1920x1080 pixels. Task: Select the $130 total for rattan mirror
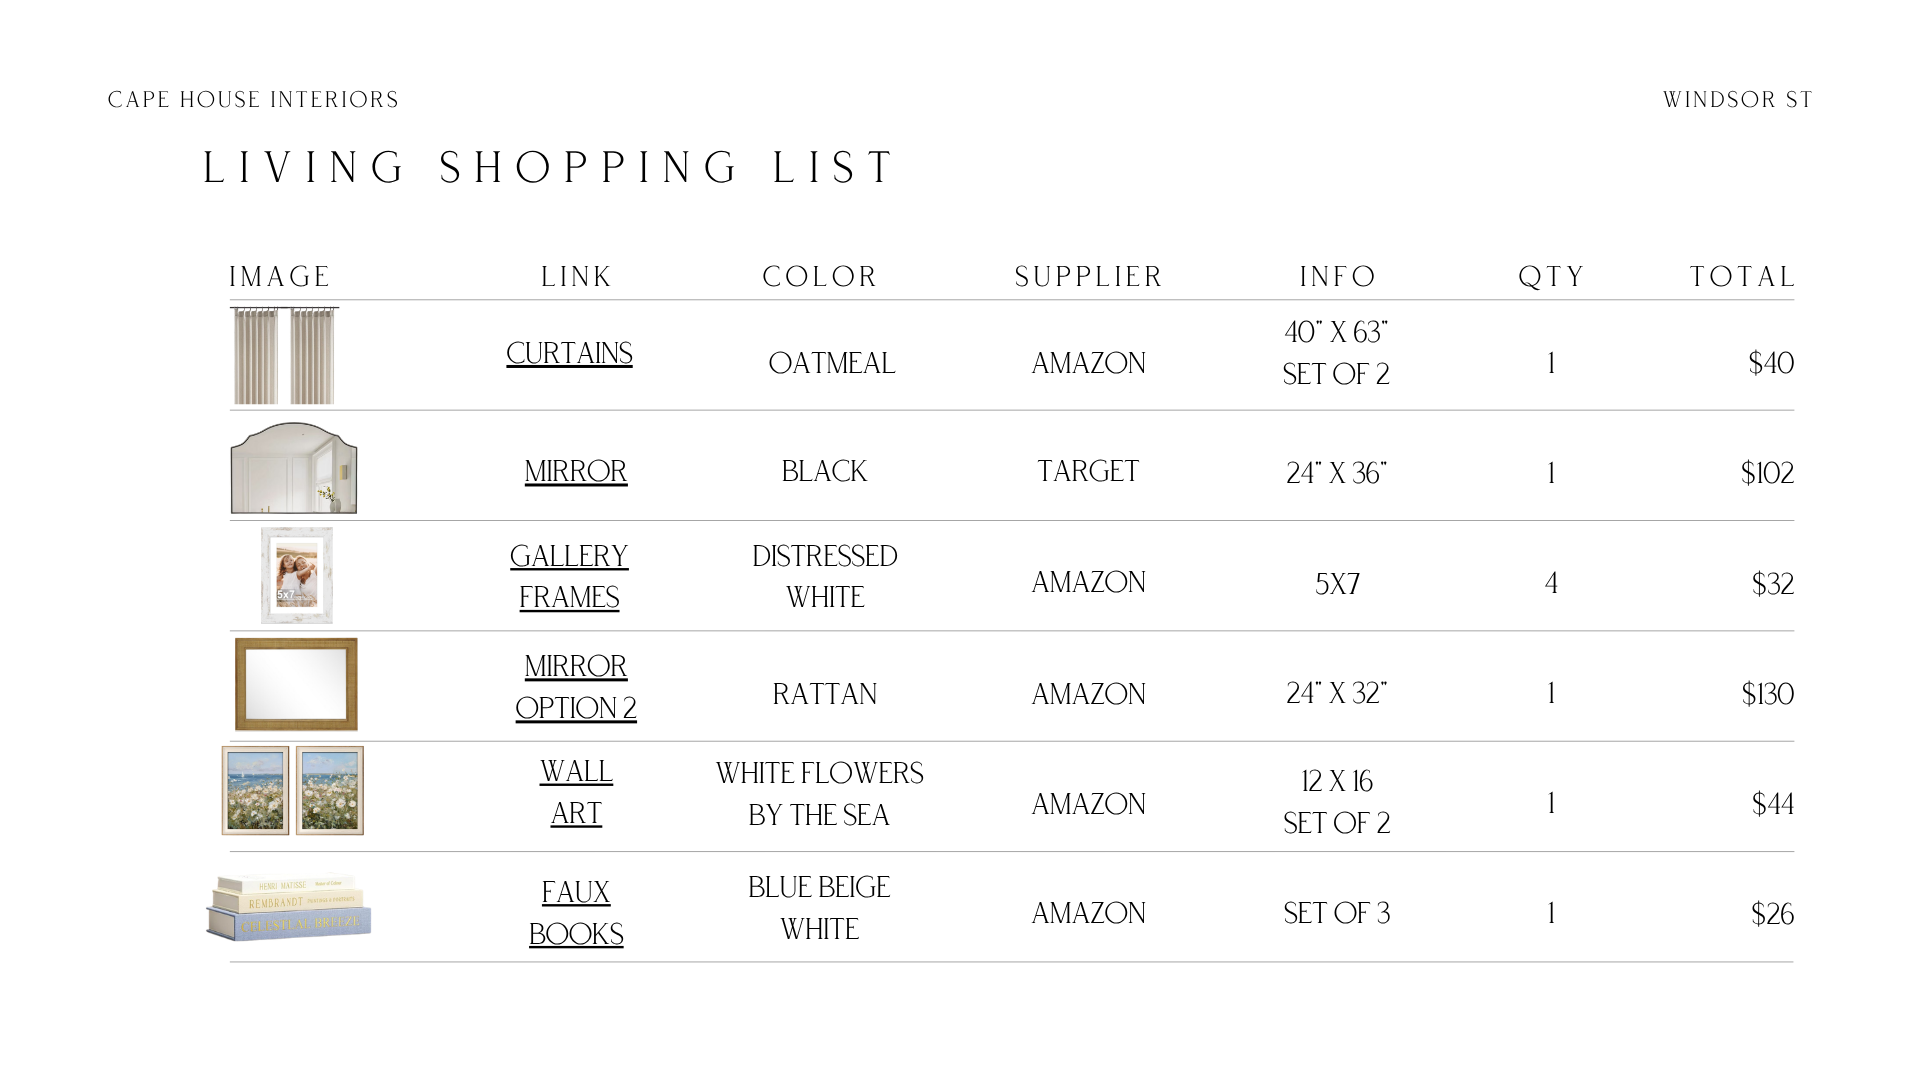point(1767,694)
